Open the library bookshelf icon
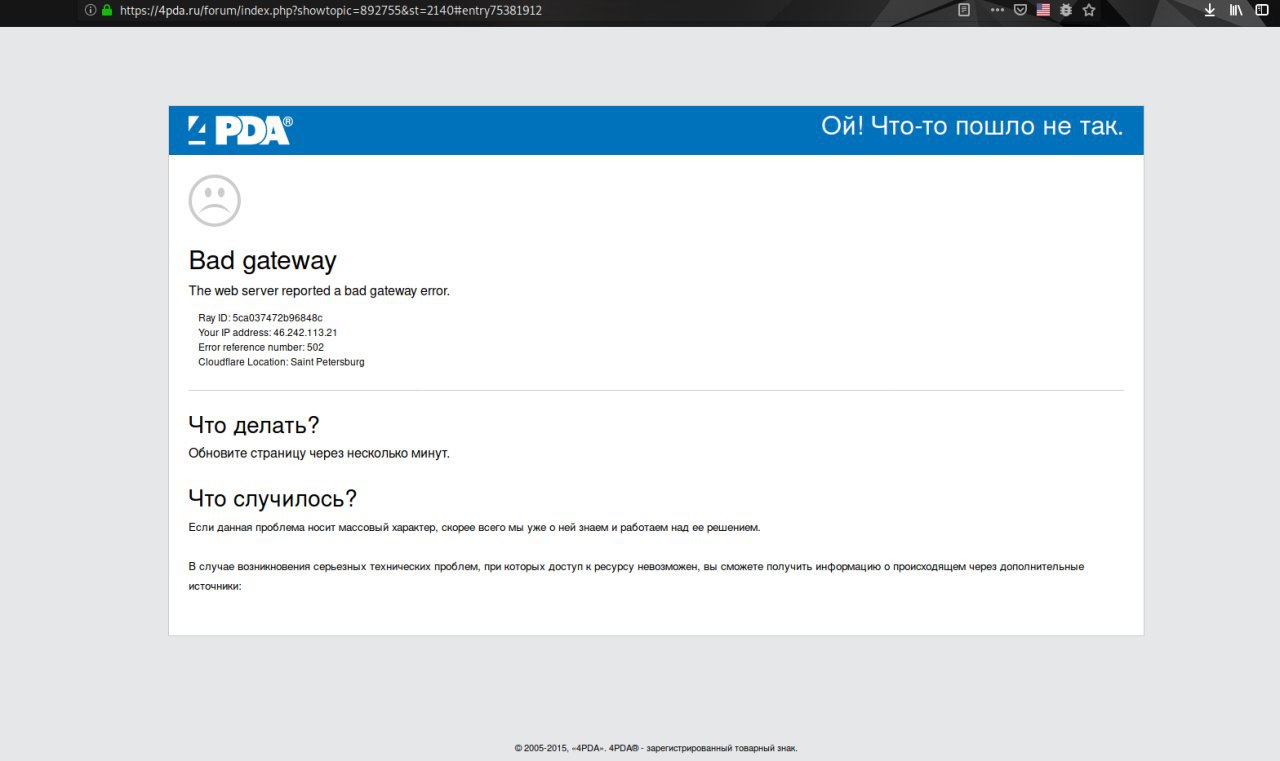The height and width of the screenshot is (761, 1280). coord(1236,10)
